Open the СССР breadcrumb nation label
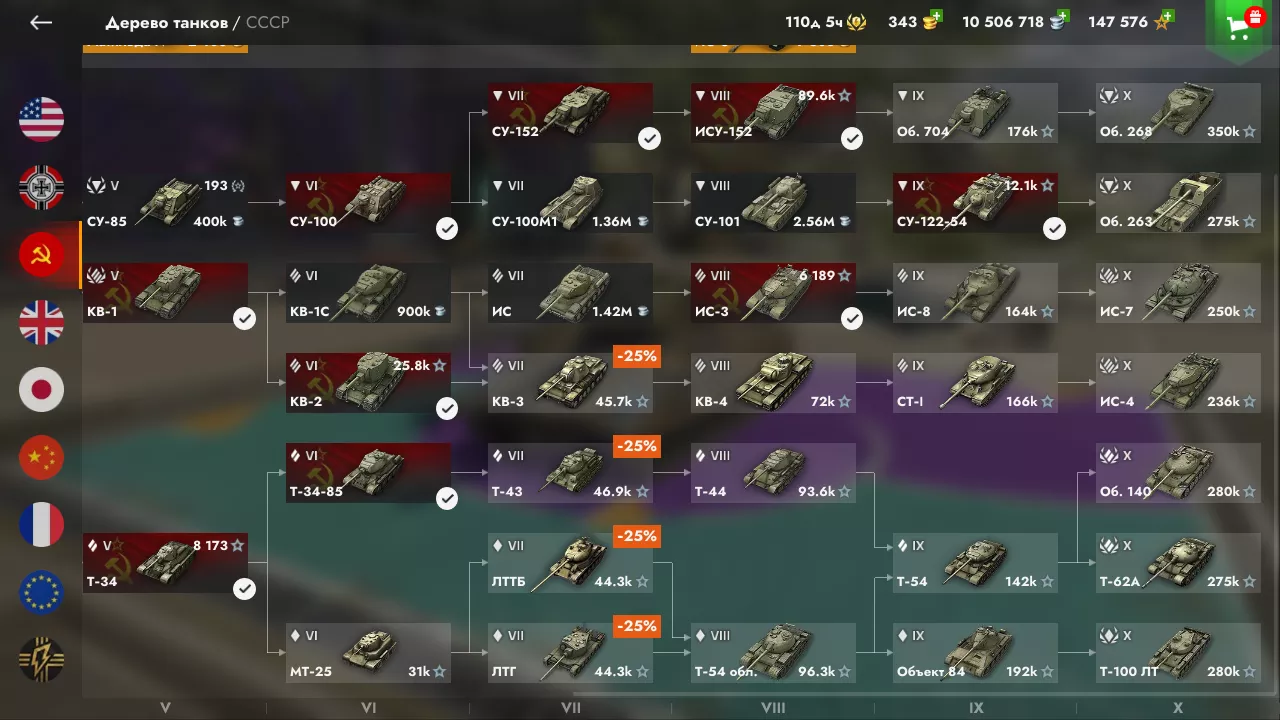Screen dimensions: 1280x720 coord(267,22)
